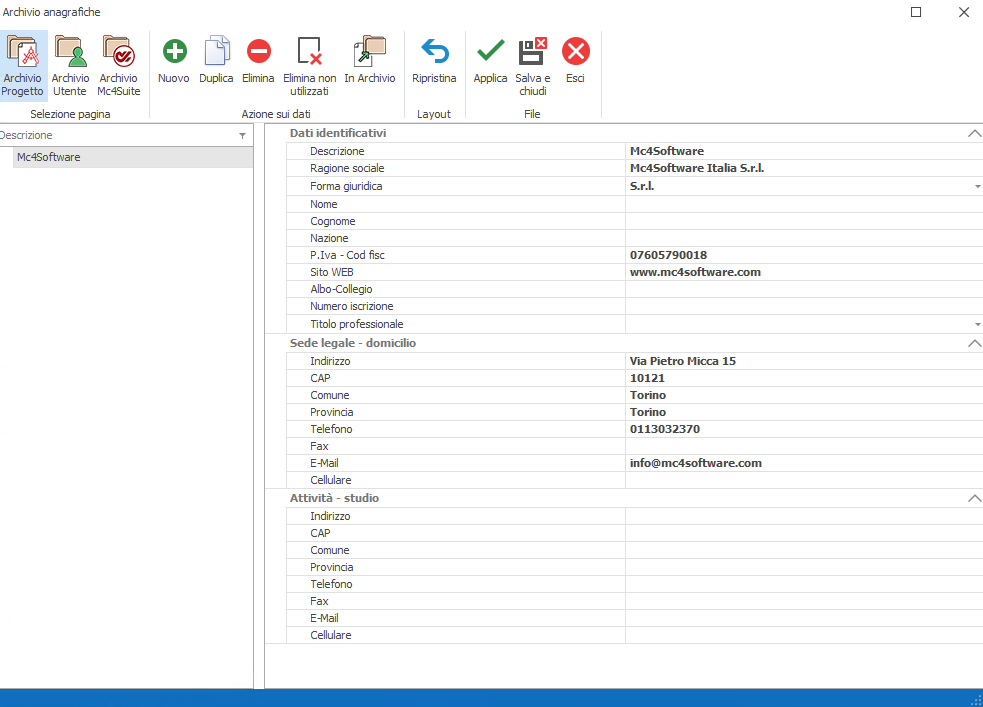The height and width of the screenshot is (707, 983).
Task: Click the empty Nome field
Action: pyautogui.click(x=804, y=204)
